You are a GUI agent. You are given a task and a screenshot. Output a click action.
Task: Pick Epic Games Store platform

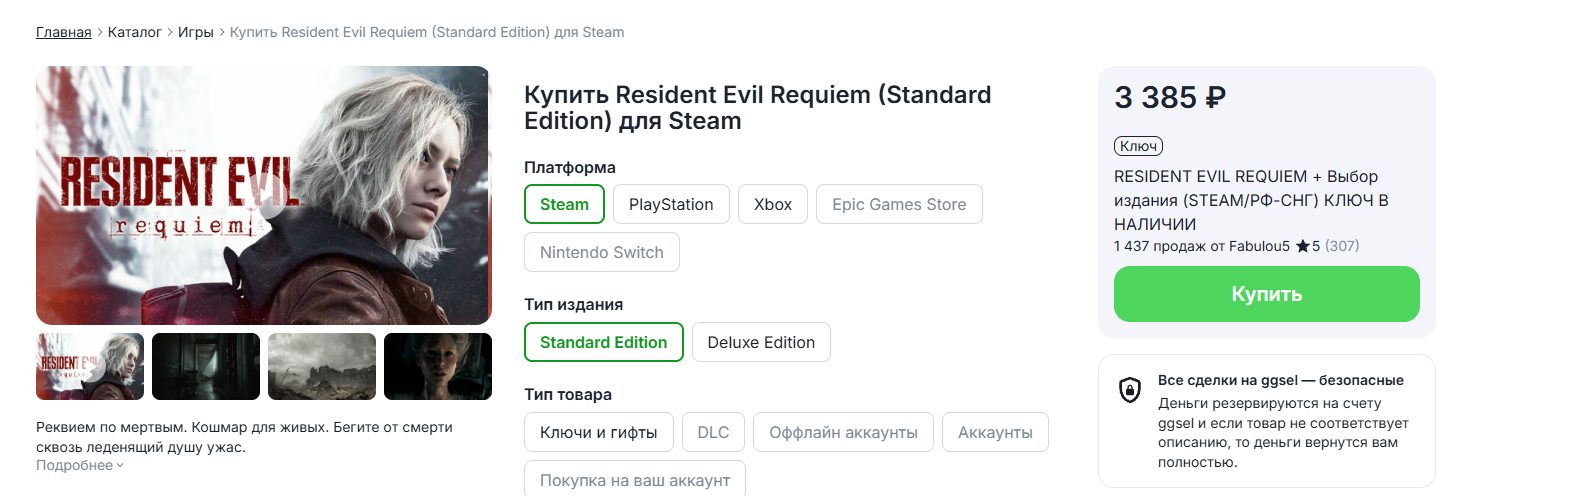click(x=898, y=204)
